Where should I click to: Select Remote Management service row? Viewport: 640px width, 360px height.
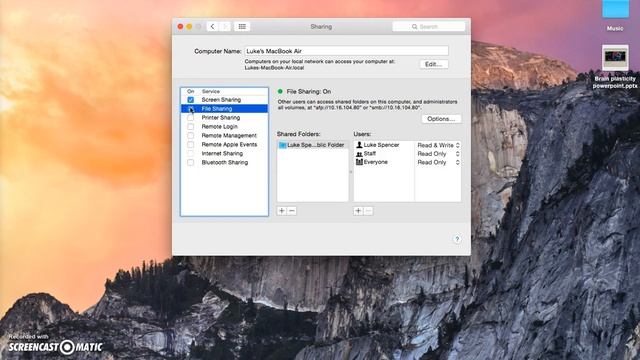(x=224, y=136)
